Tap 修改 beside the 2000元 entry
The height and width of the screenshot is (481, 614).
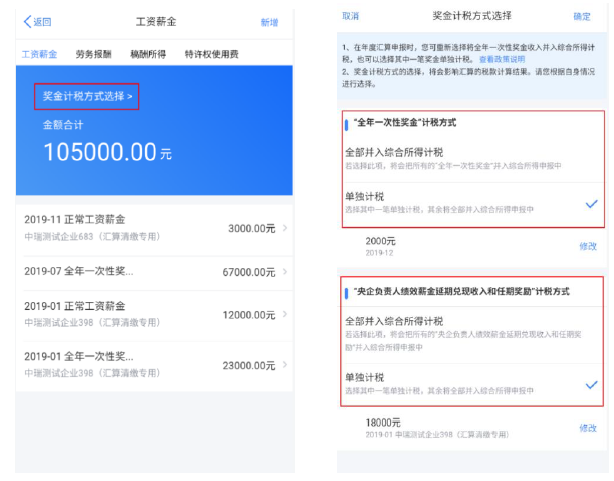(x=588, y=246)
